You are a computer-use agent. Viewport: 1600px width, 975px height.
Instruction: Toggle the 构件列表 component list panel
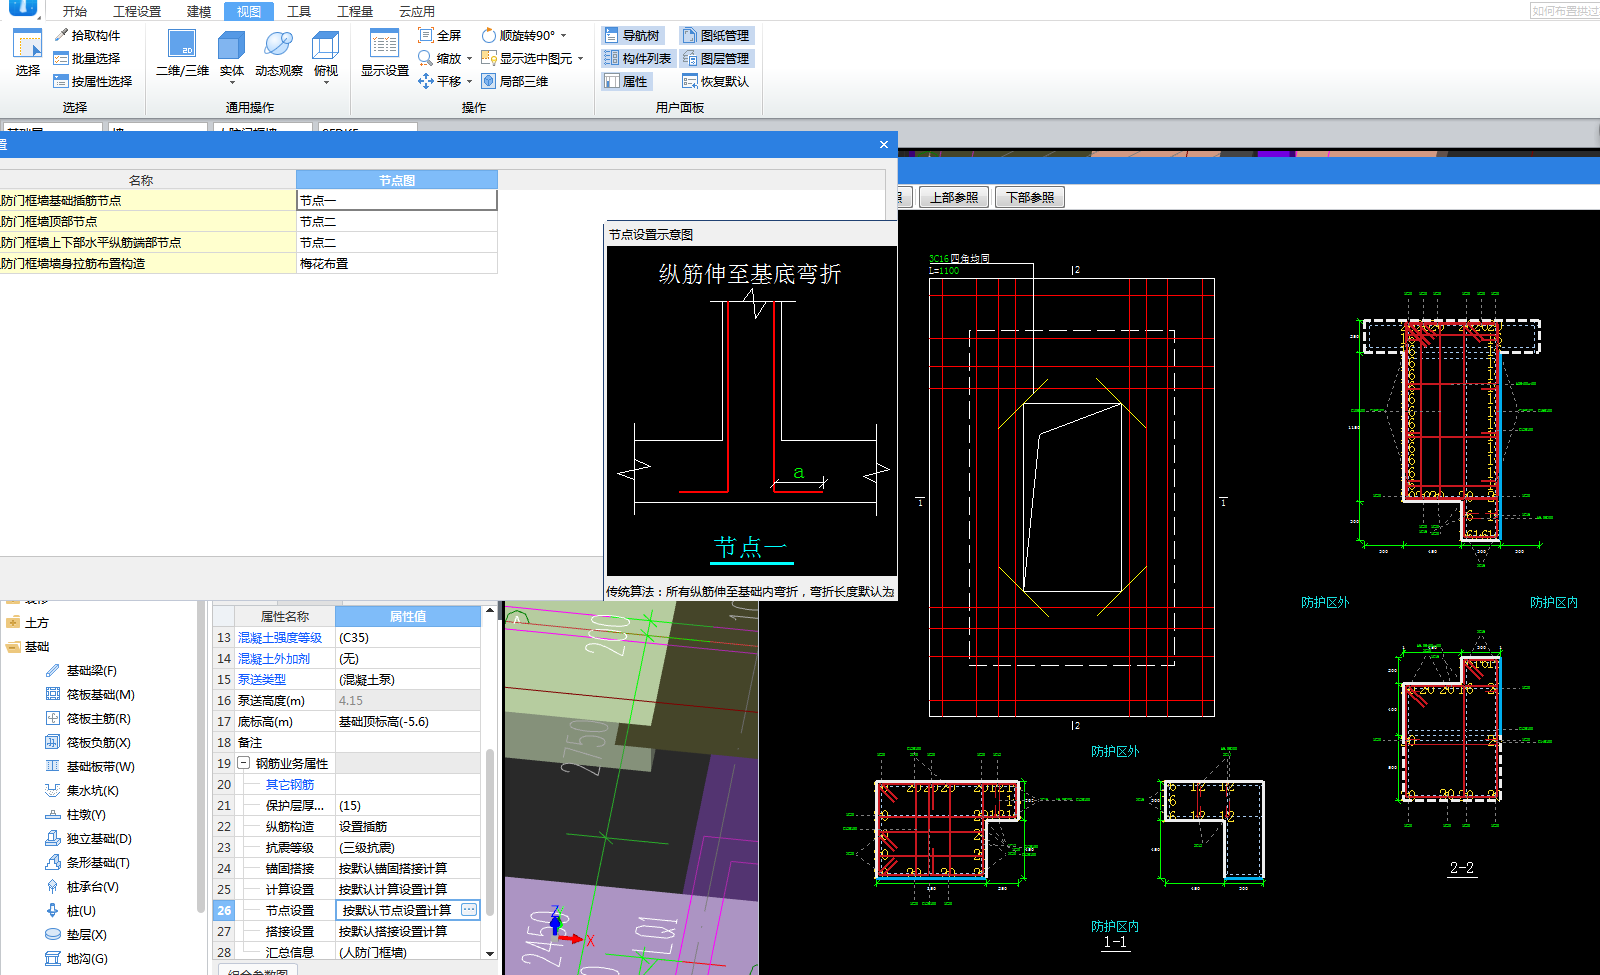(x=638, y=58)
